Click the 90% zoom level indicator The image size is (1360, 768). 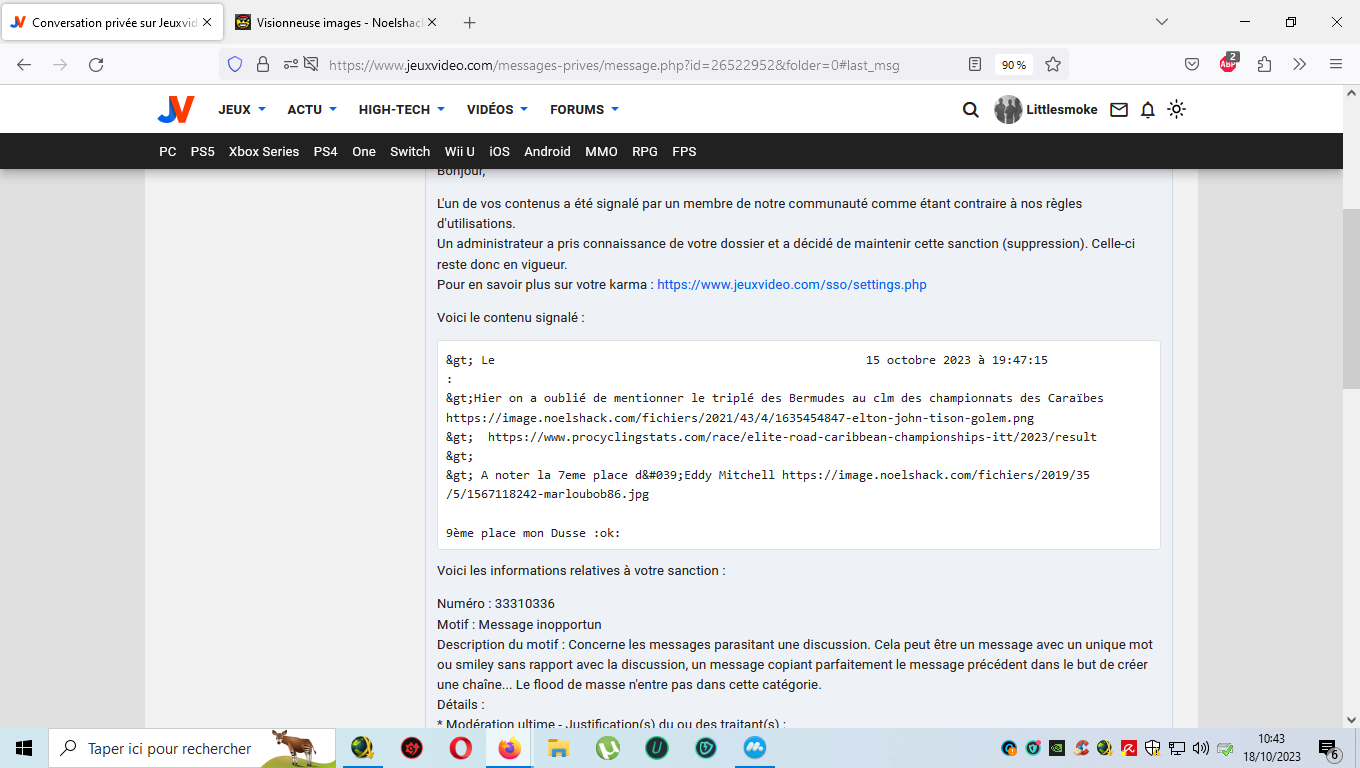pos(1014,65)
